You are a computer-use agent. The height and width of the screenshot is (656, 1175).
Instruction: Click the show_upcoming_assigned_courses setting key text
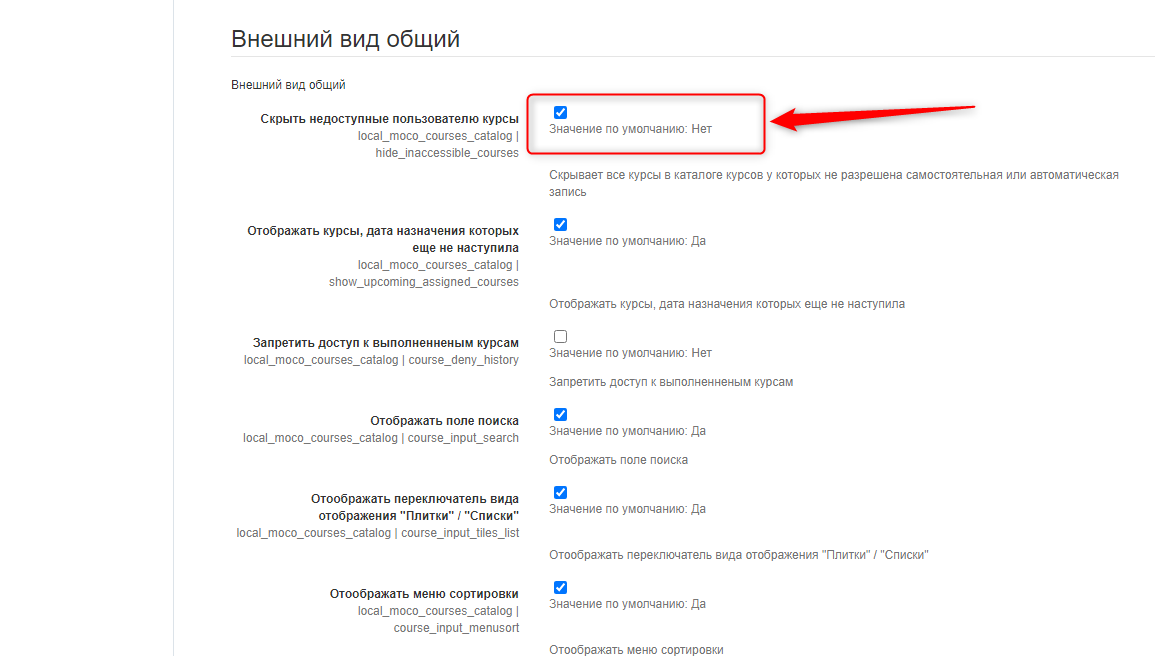(423, 282)
